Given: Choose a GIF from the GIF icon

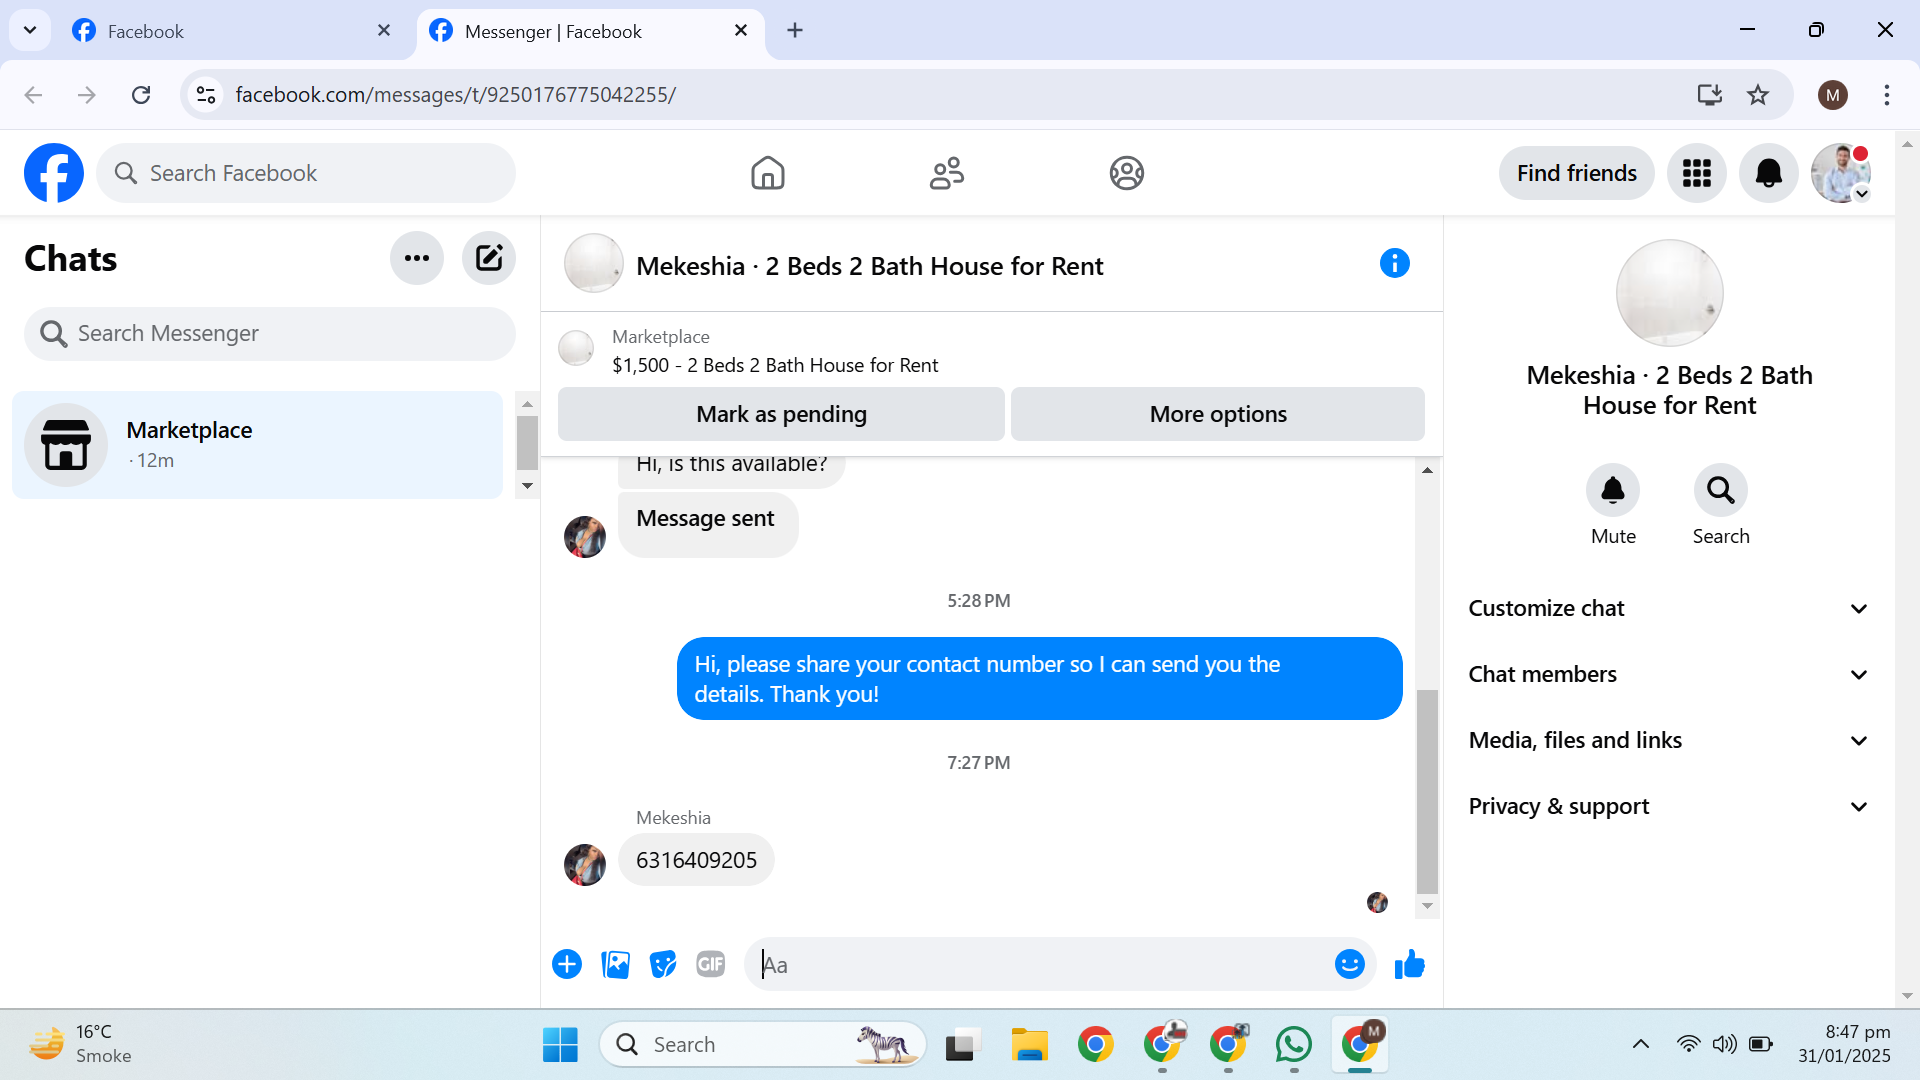Looking at the screenshot, I should tap(711, 964).
